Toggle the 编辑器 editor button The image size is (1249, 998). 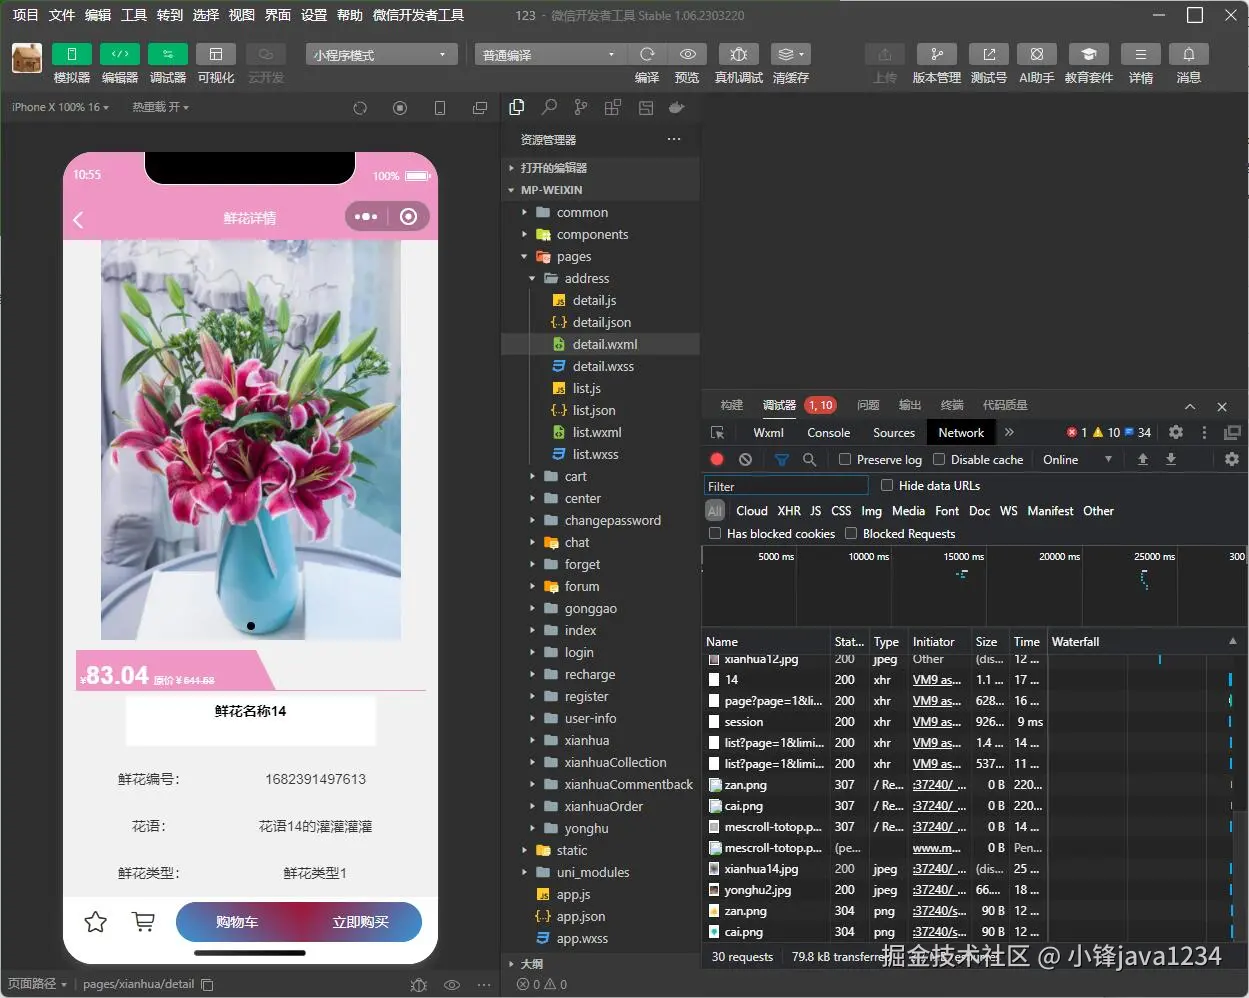119,54
